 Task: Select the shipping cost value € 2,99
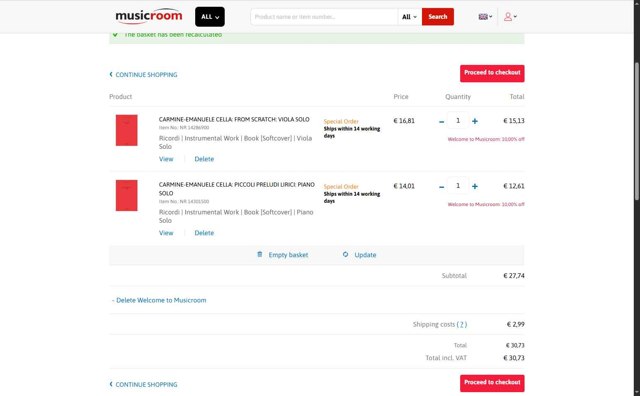click(x=516, y=324)
